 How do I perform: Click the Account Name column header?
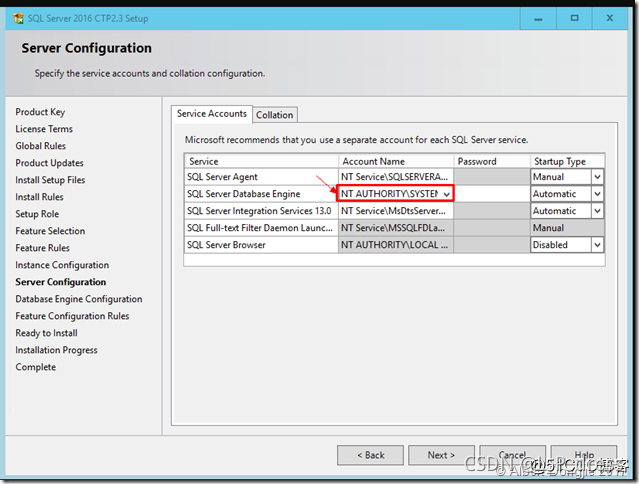(x=396, y=161)
